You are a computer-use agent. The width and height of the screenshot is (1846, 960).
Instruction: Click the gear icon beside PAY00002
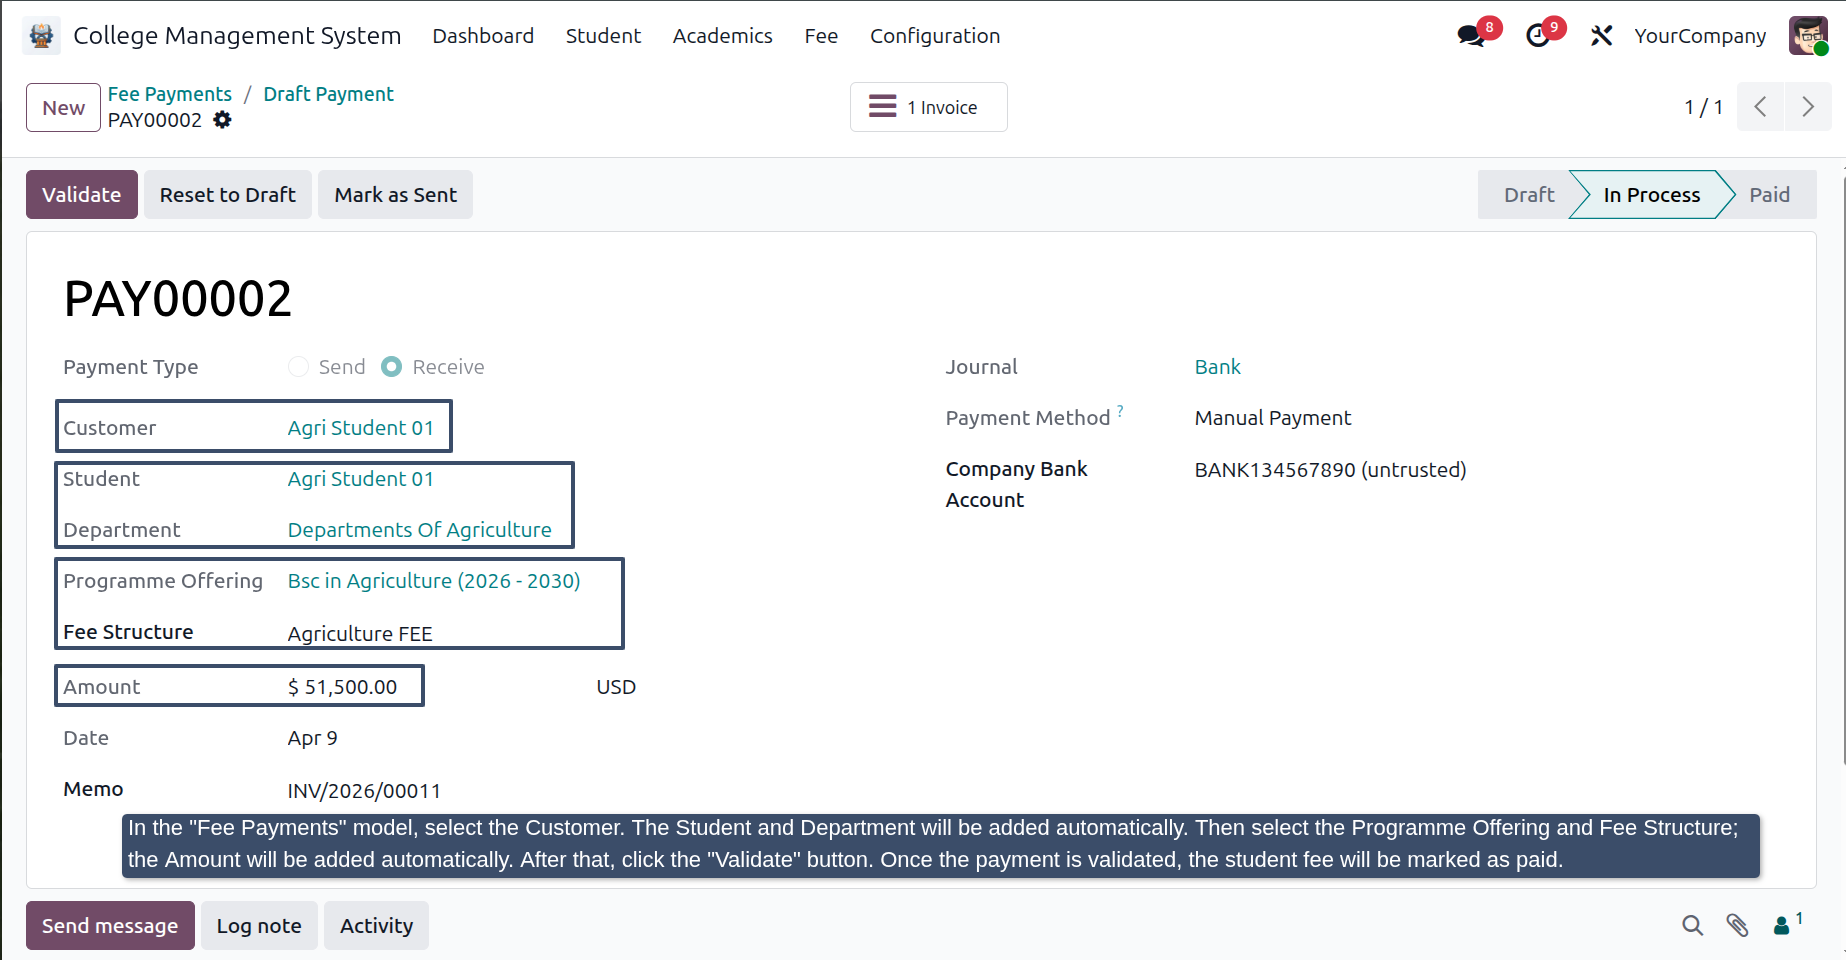point(222,120)
